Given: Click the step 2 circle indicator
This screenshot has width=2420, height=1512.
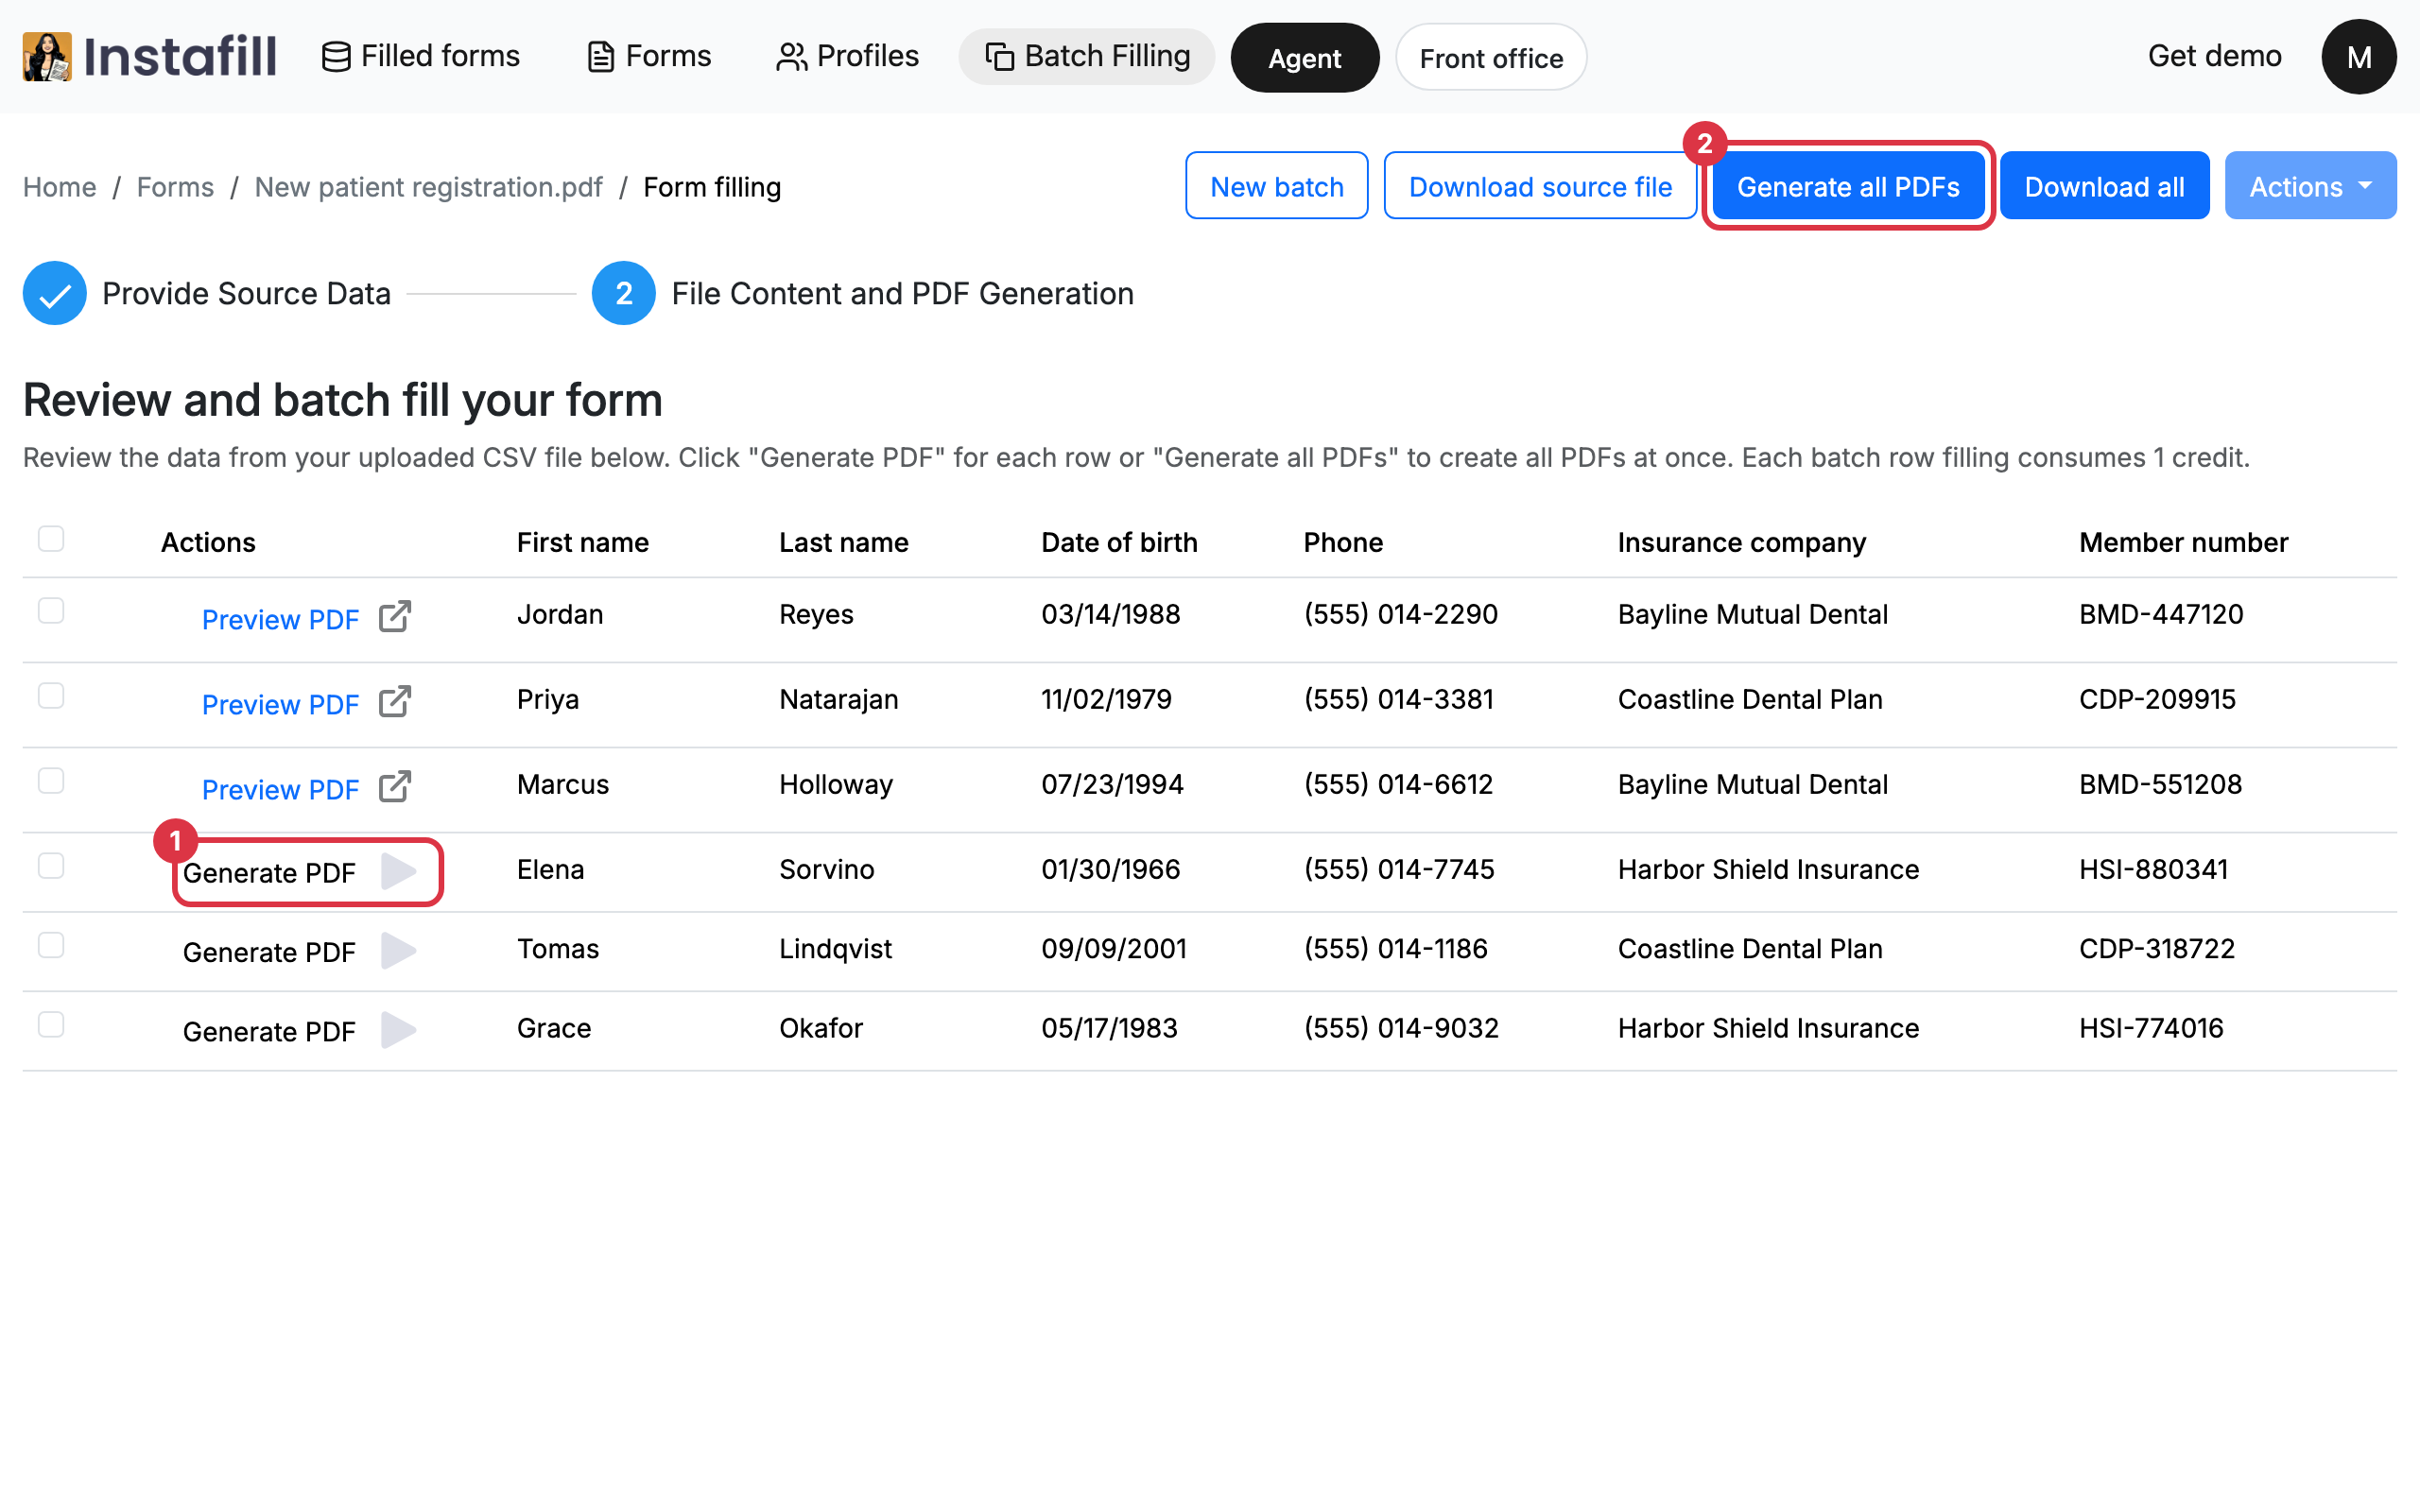Looking at the screenshot, I should click(623, 293).
